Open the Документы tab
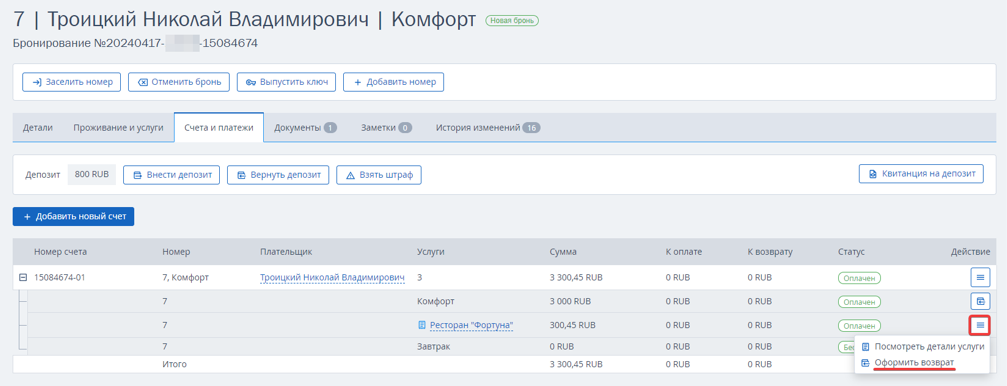1007x386 pixels. [306, 128]
